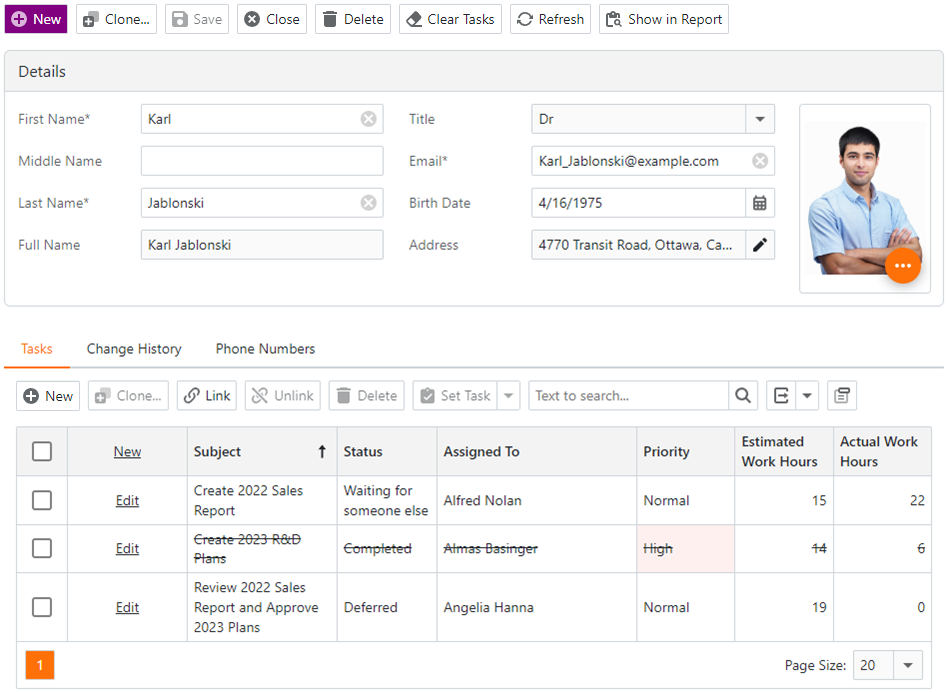Expand the Set Task dropdown arrow

tap(508, 396)
